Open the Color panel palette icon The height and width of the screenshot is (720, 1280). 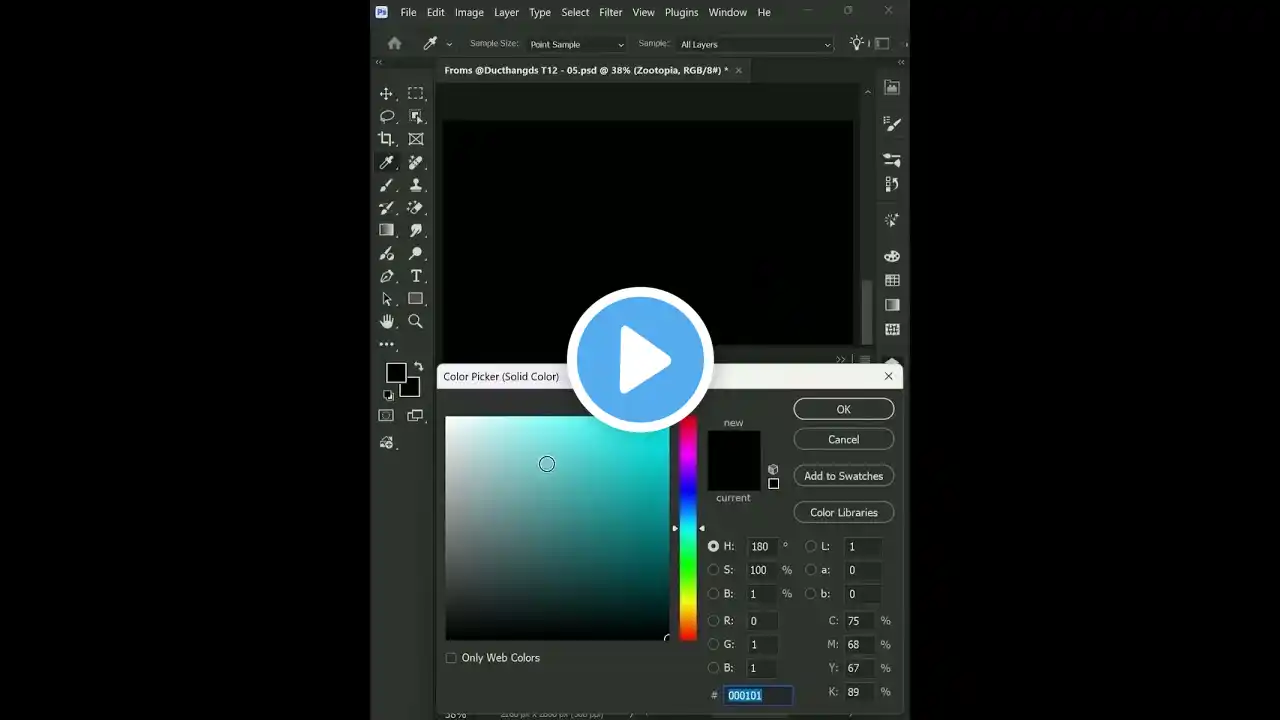[892, 256]
